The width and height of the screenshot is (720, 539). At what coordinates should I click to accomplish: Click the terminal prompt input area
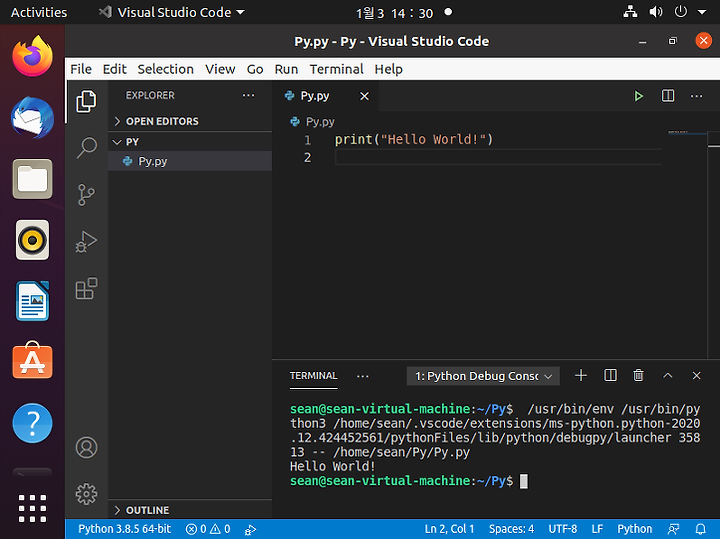point(523,481)
